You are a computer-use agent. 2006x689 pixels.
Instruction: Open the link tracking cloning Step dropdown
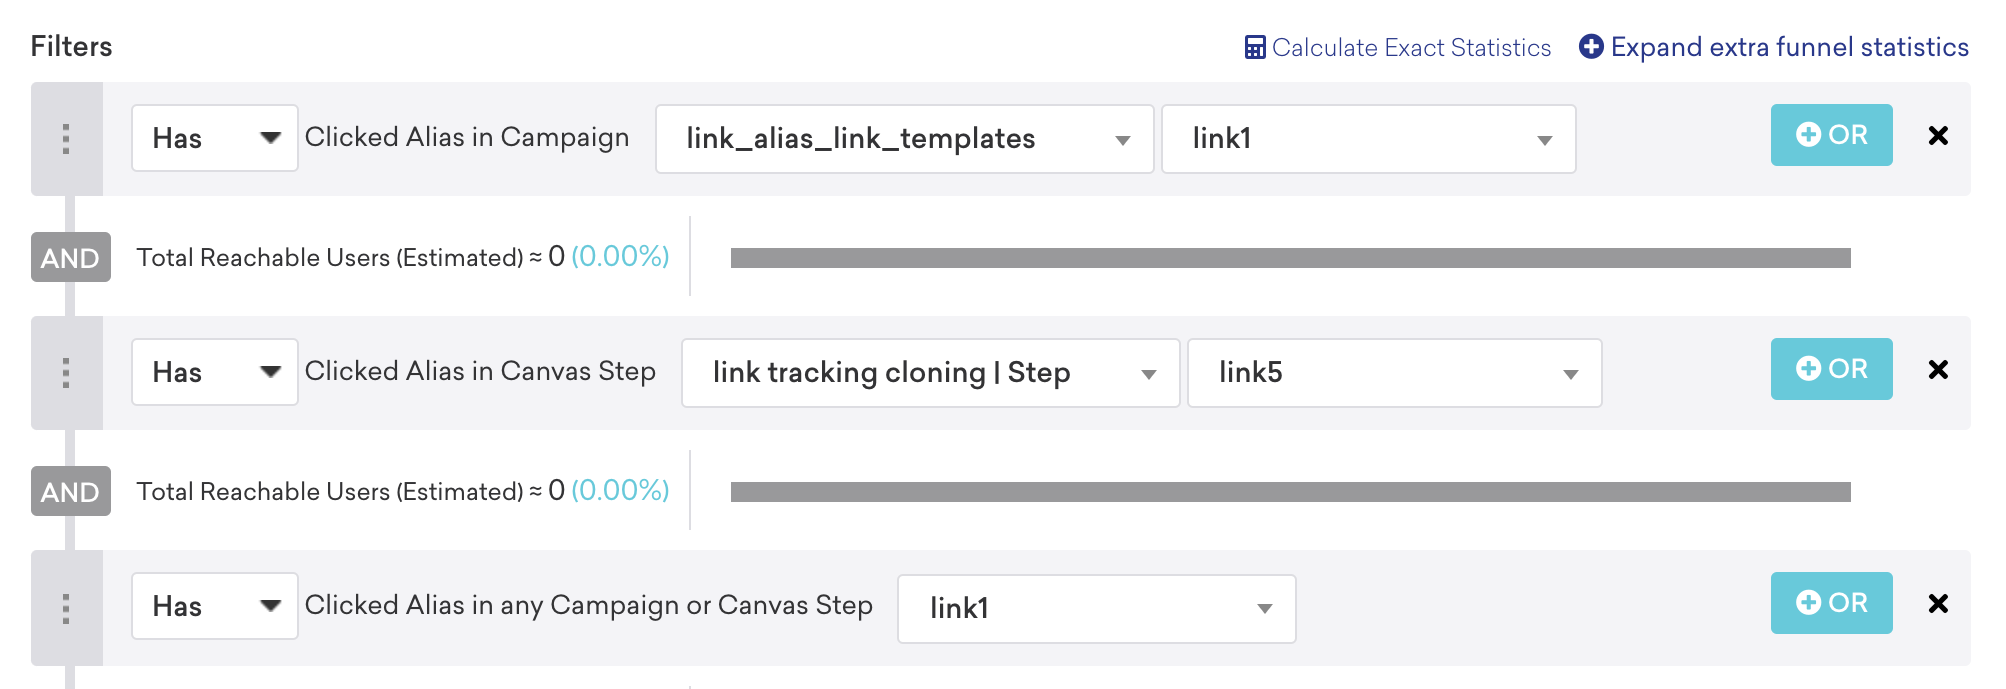[x=931, y=373]
